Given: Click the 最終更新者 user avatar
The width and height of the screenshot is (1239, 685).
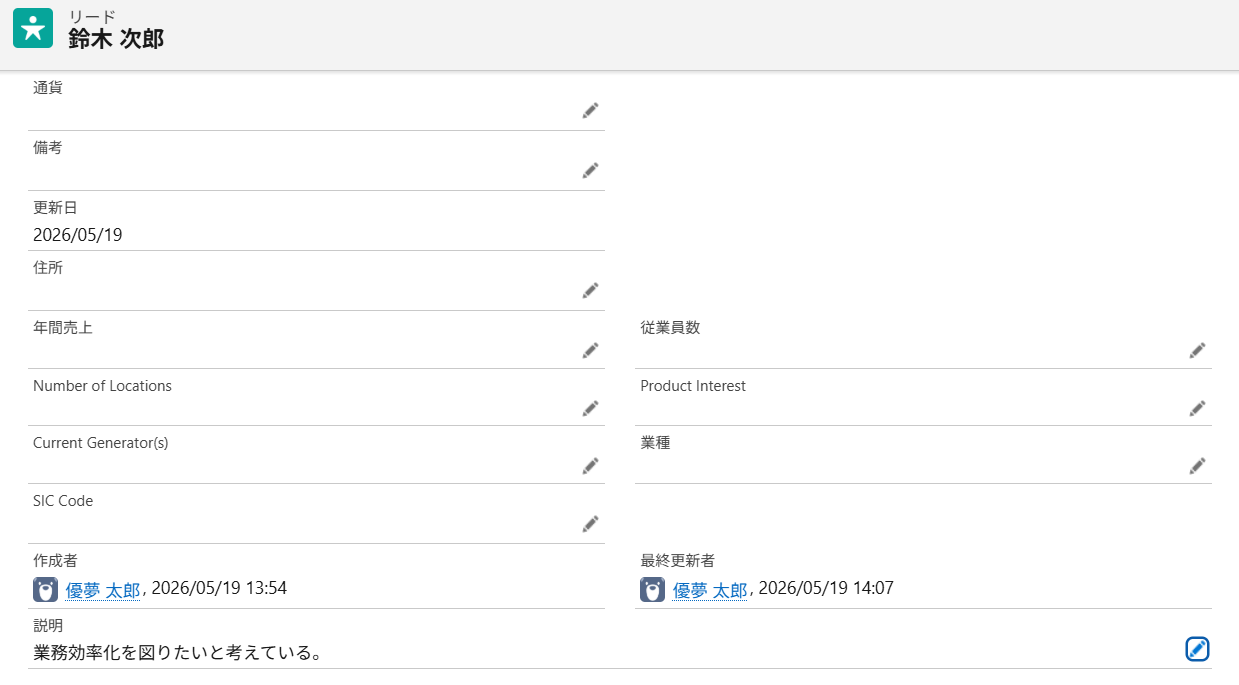Looking at the screenshot, I should (x=652, y=590).
